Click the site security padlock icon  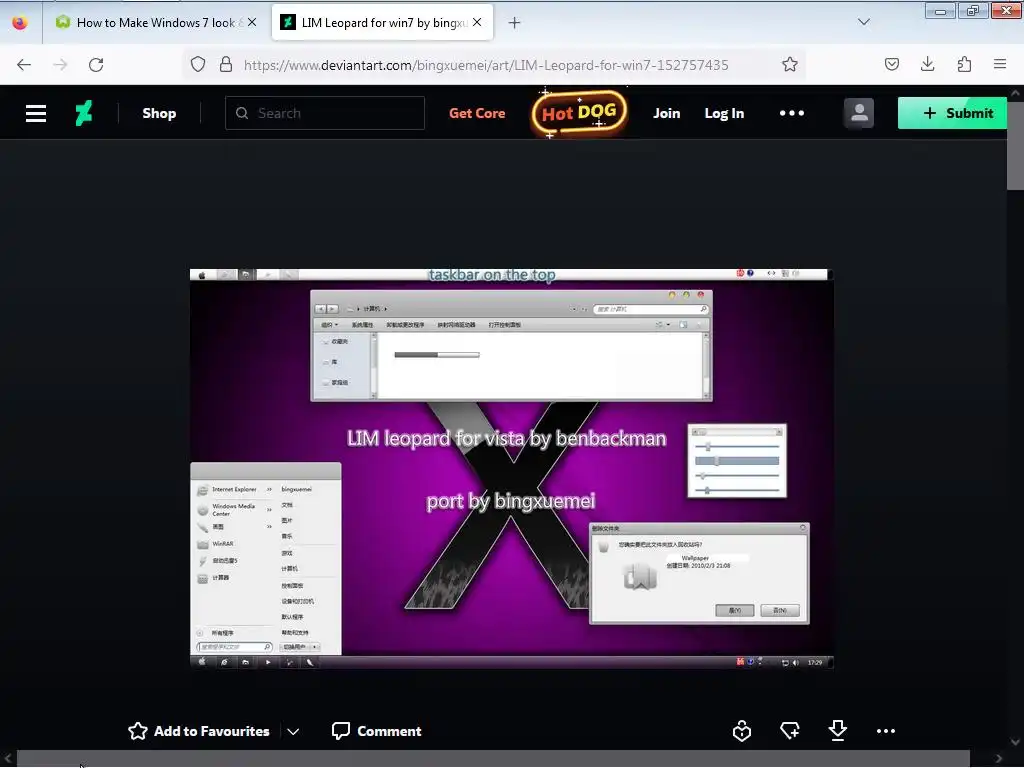click(x=226, y=64)
